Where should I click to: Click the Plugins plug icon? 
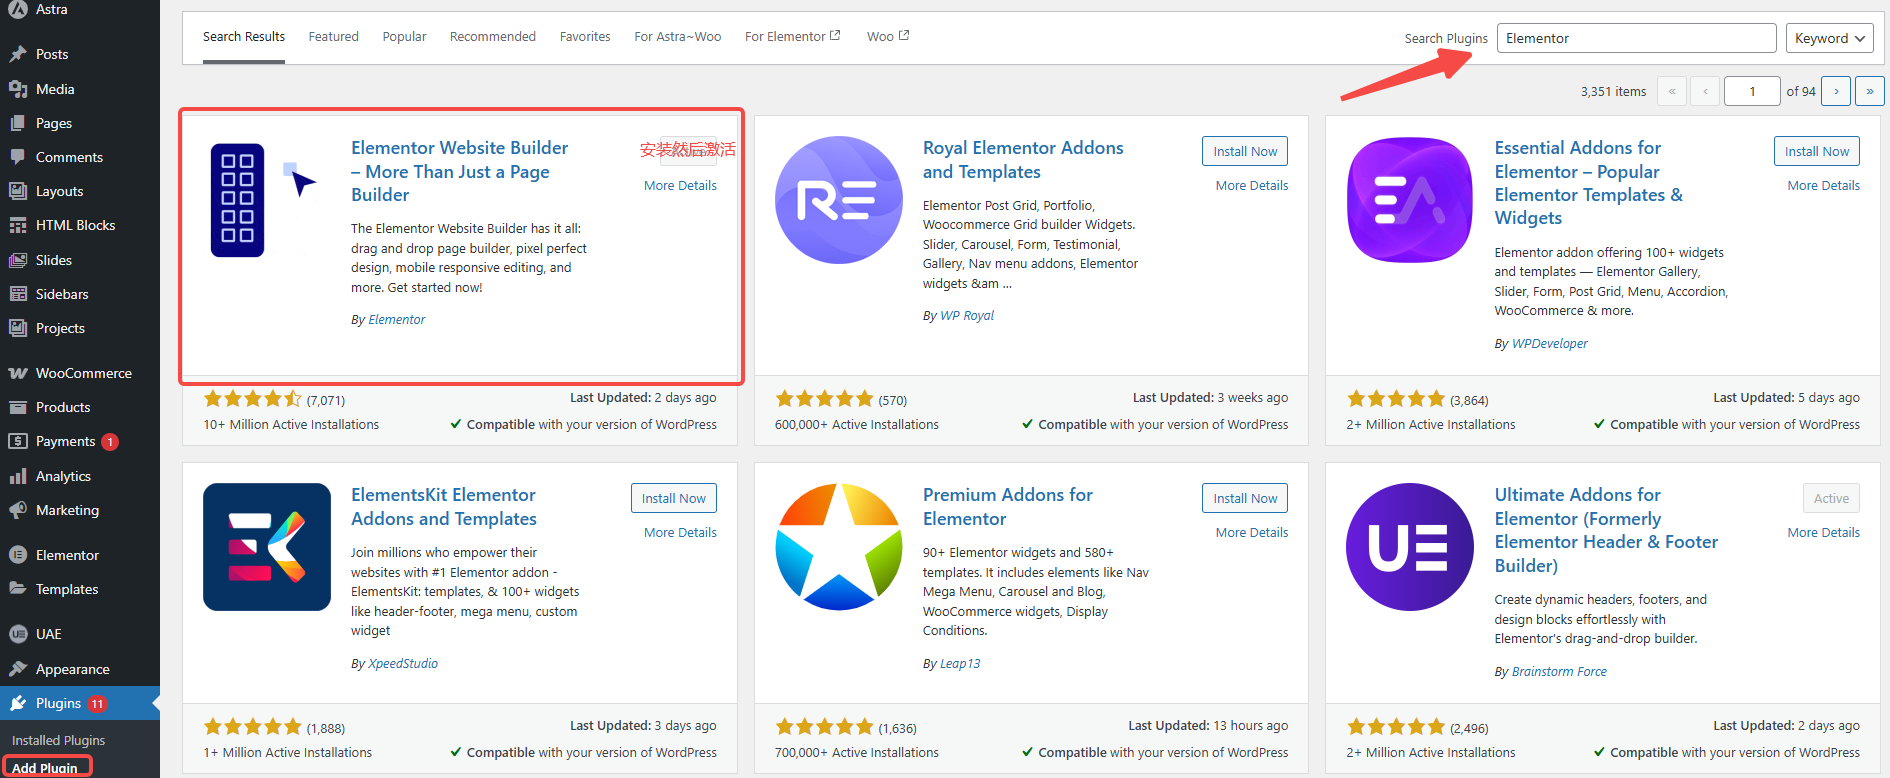click(x=18, y=703)
